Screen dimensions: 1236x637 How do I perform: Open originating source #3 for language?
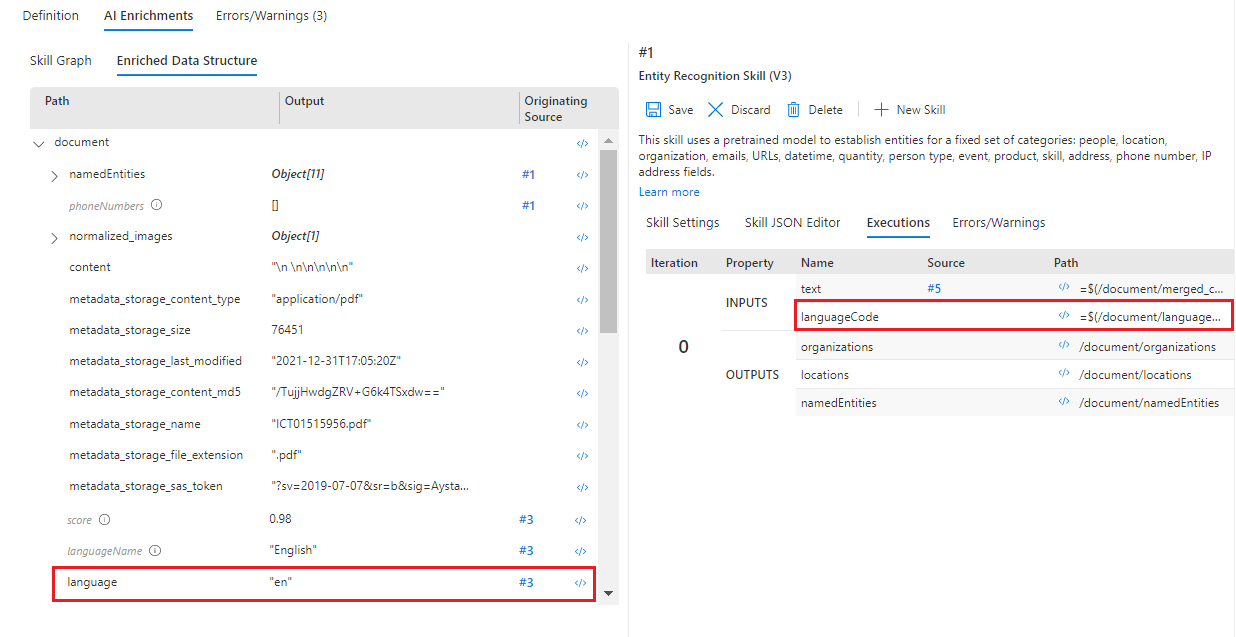tap(526, 583)
